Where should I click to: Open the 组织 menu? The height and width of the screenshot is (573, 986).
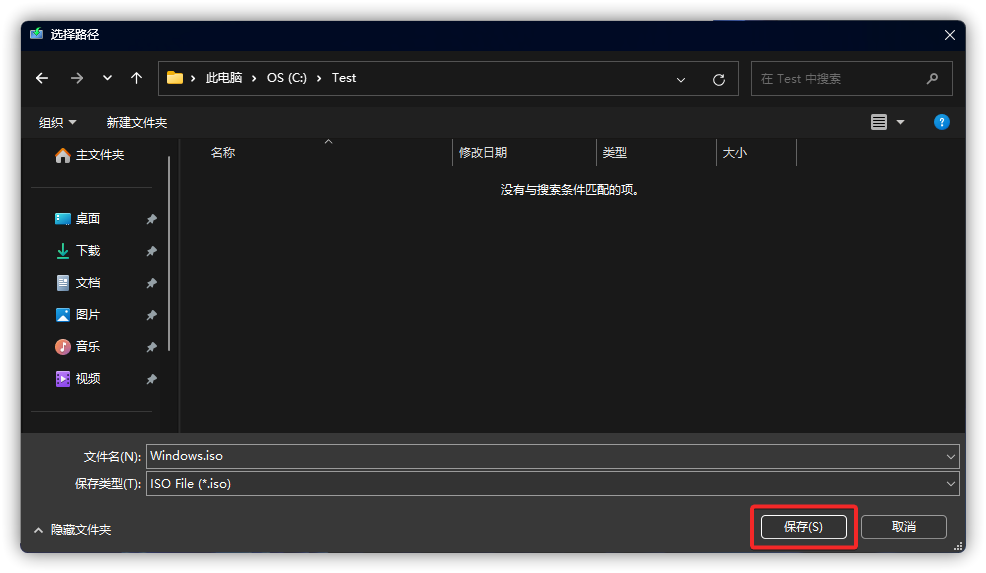tap(57, 123)
